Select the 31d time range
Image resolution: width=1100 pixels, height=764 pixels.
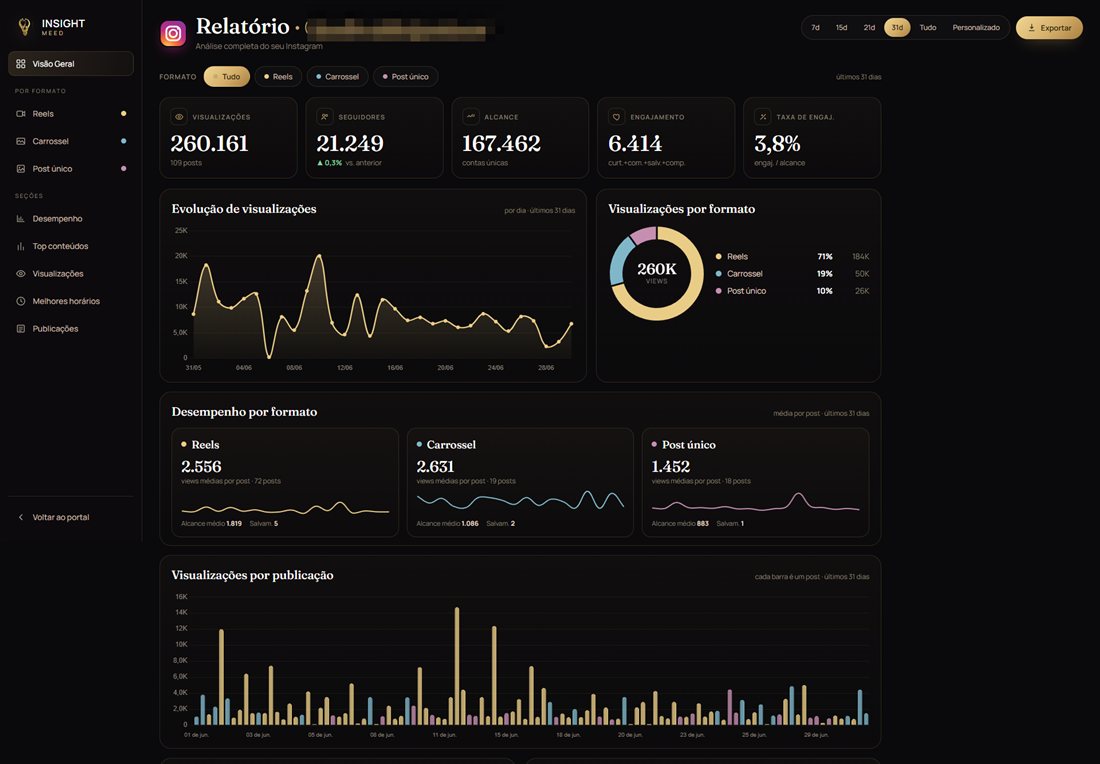coord(897,27)
